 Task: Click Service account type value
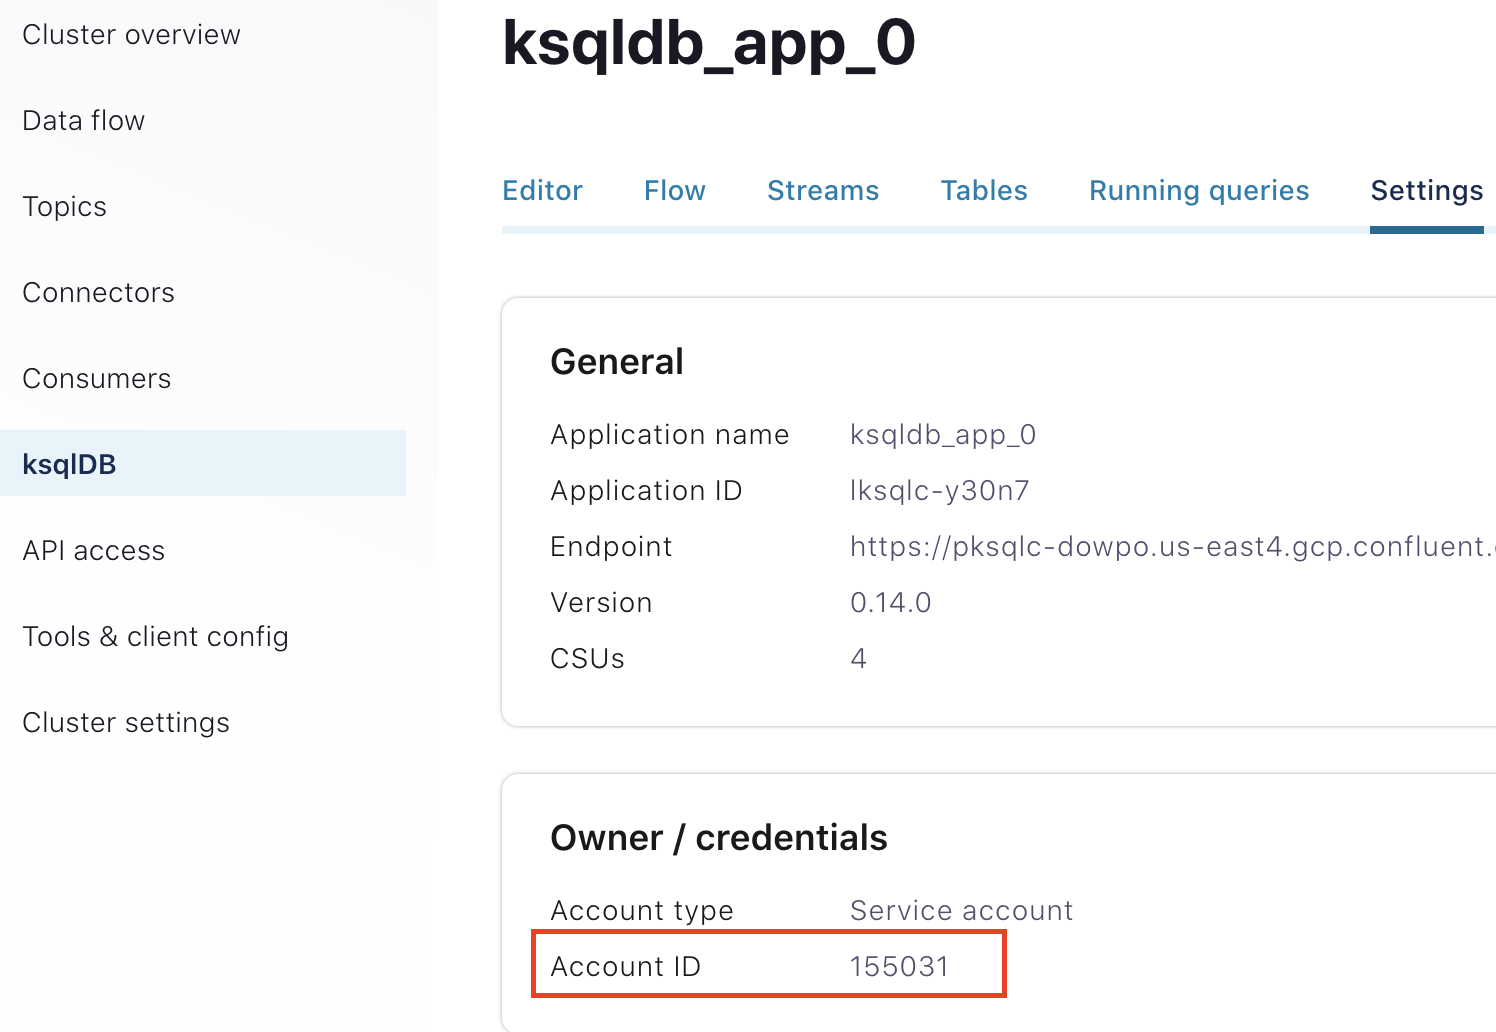point(961,911)
